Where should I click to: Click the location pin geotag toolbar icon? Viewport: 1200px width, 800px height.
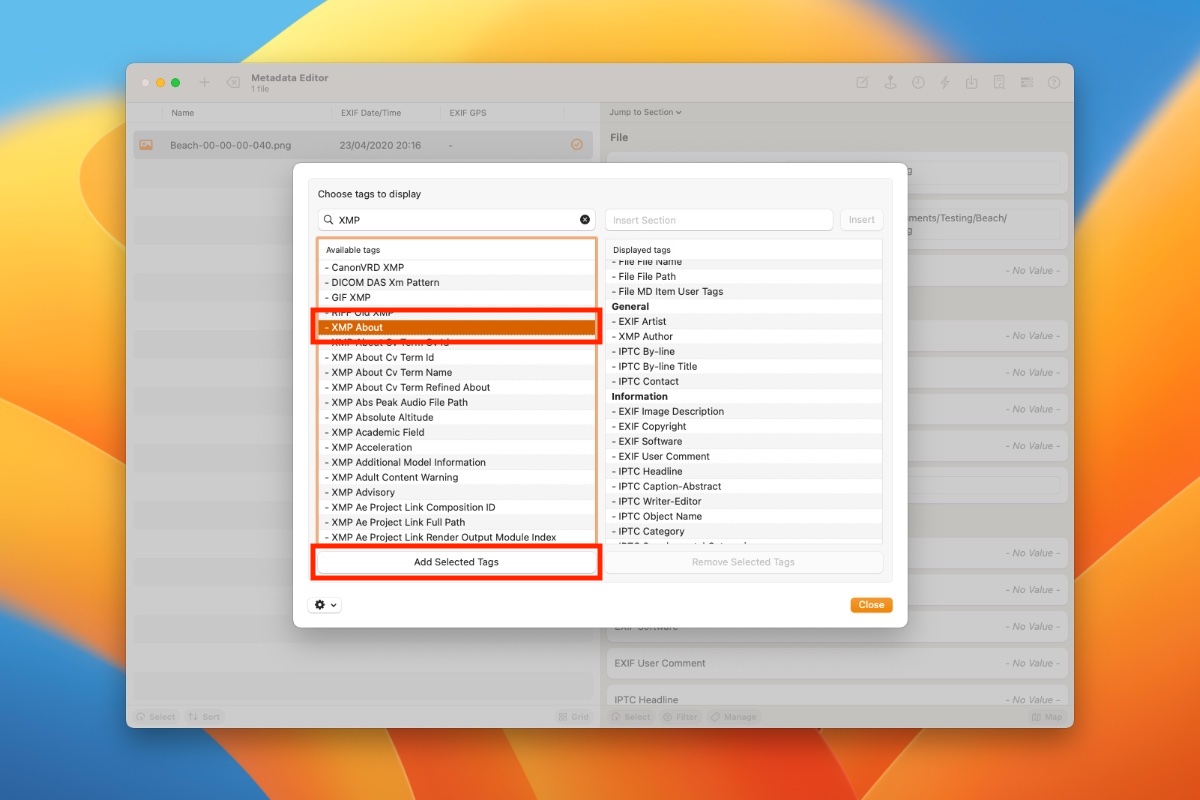(x=890, y=83)
